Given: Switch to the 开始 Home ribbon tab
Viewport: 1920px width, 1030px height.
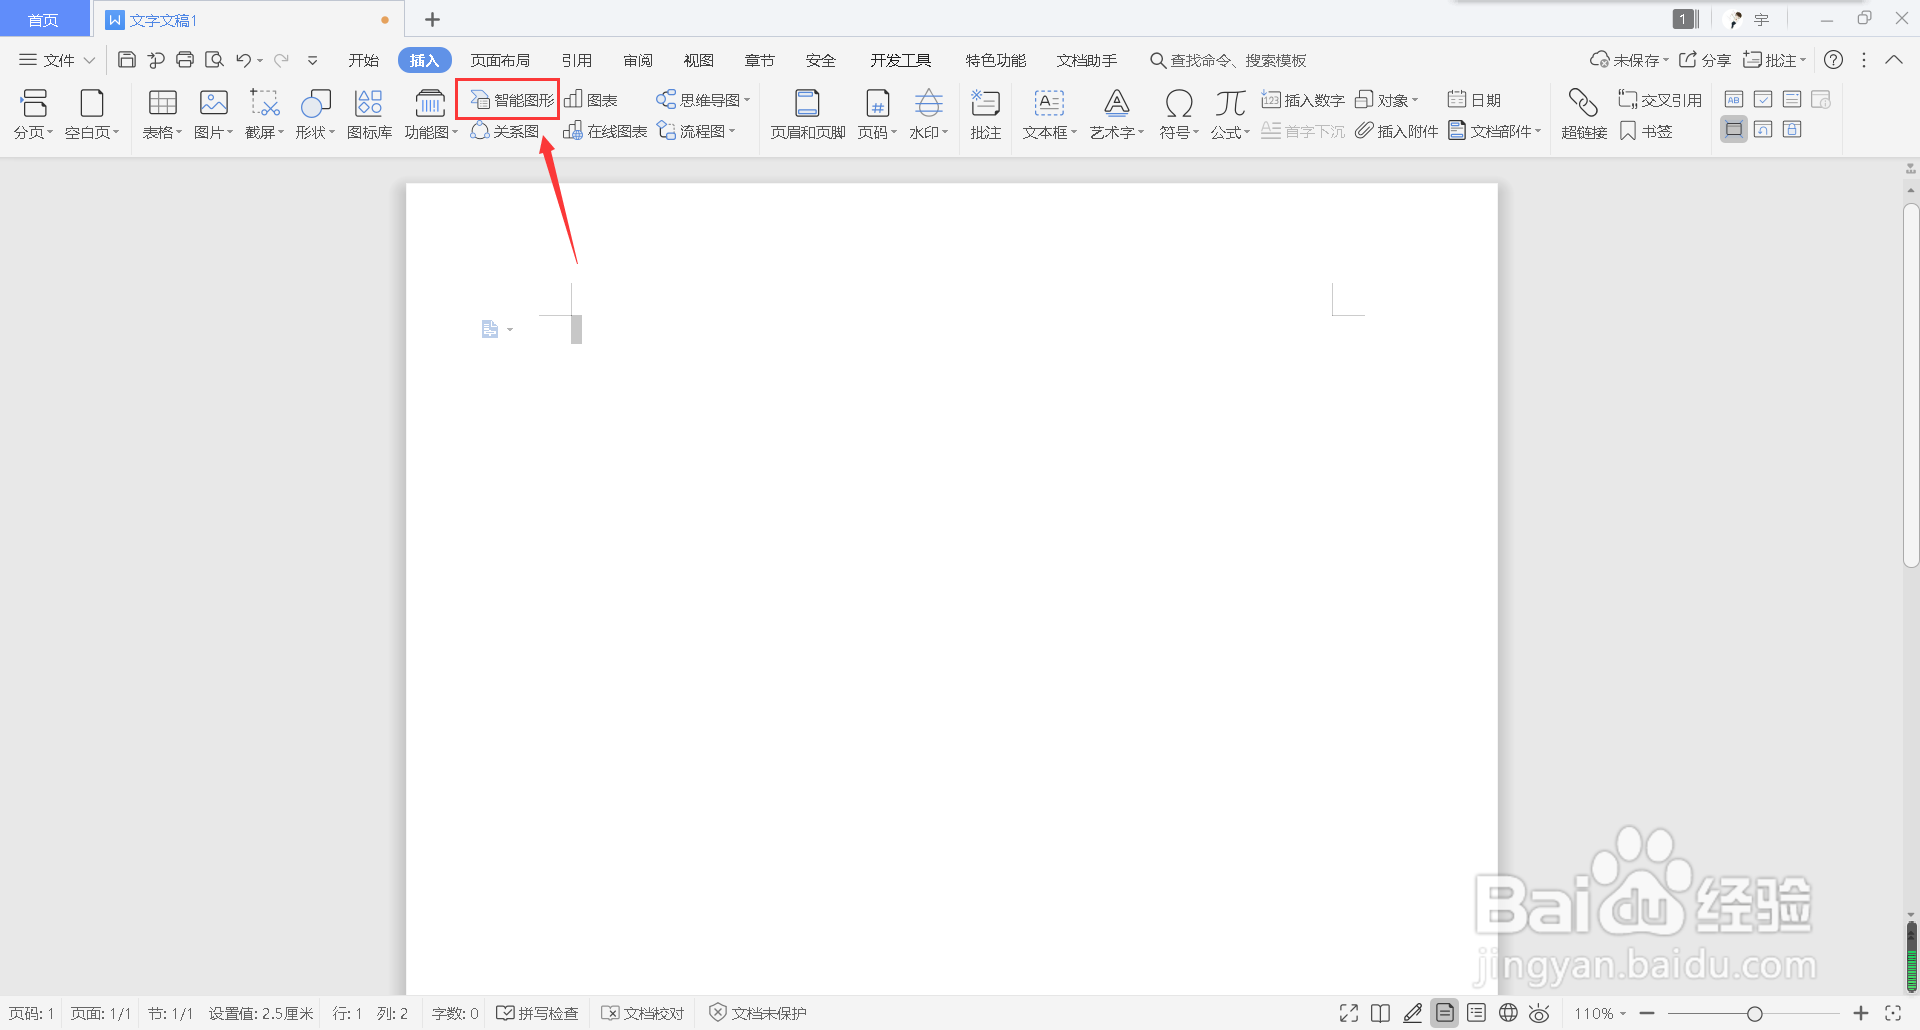Looking at the screenshot, I should [x=363, y=60].
